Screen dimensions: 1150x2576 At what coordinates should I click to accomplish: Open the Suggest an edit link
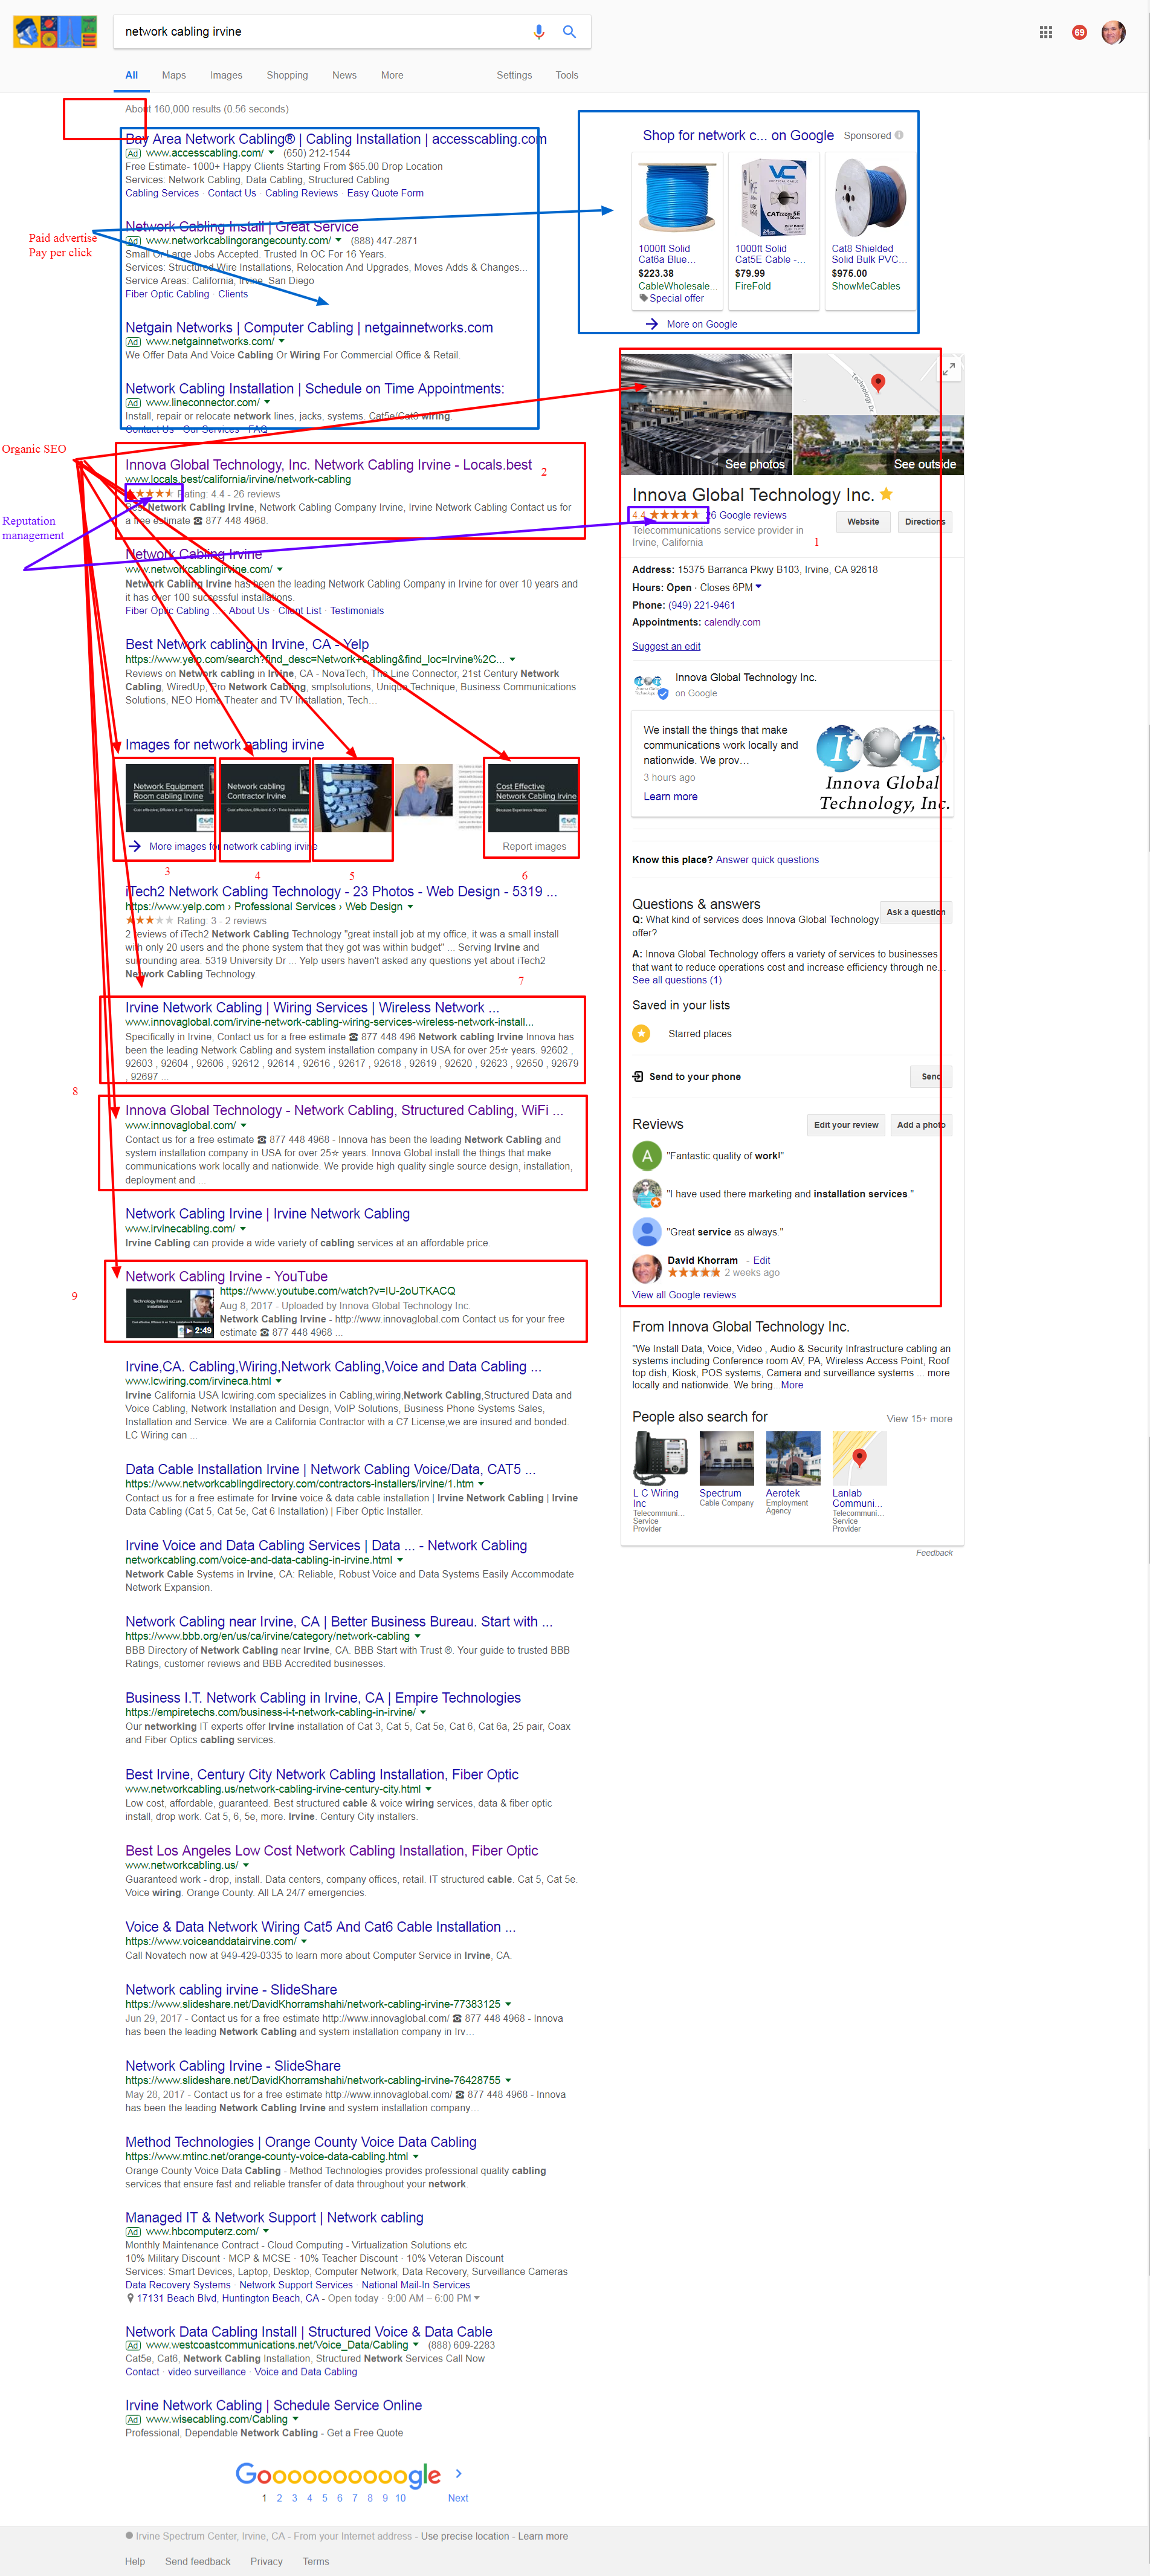(x=666, y=646)
